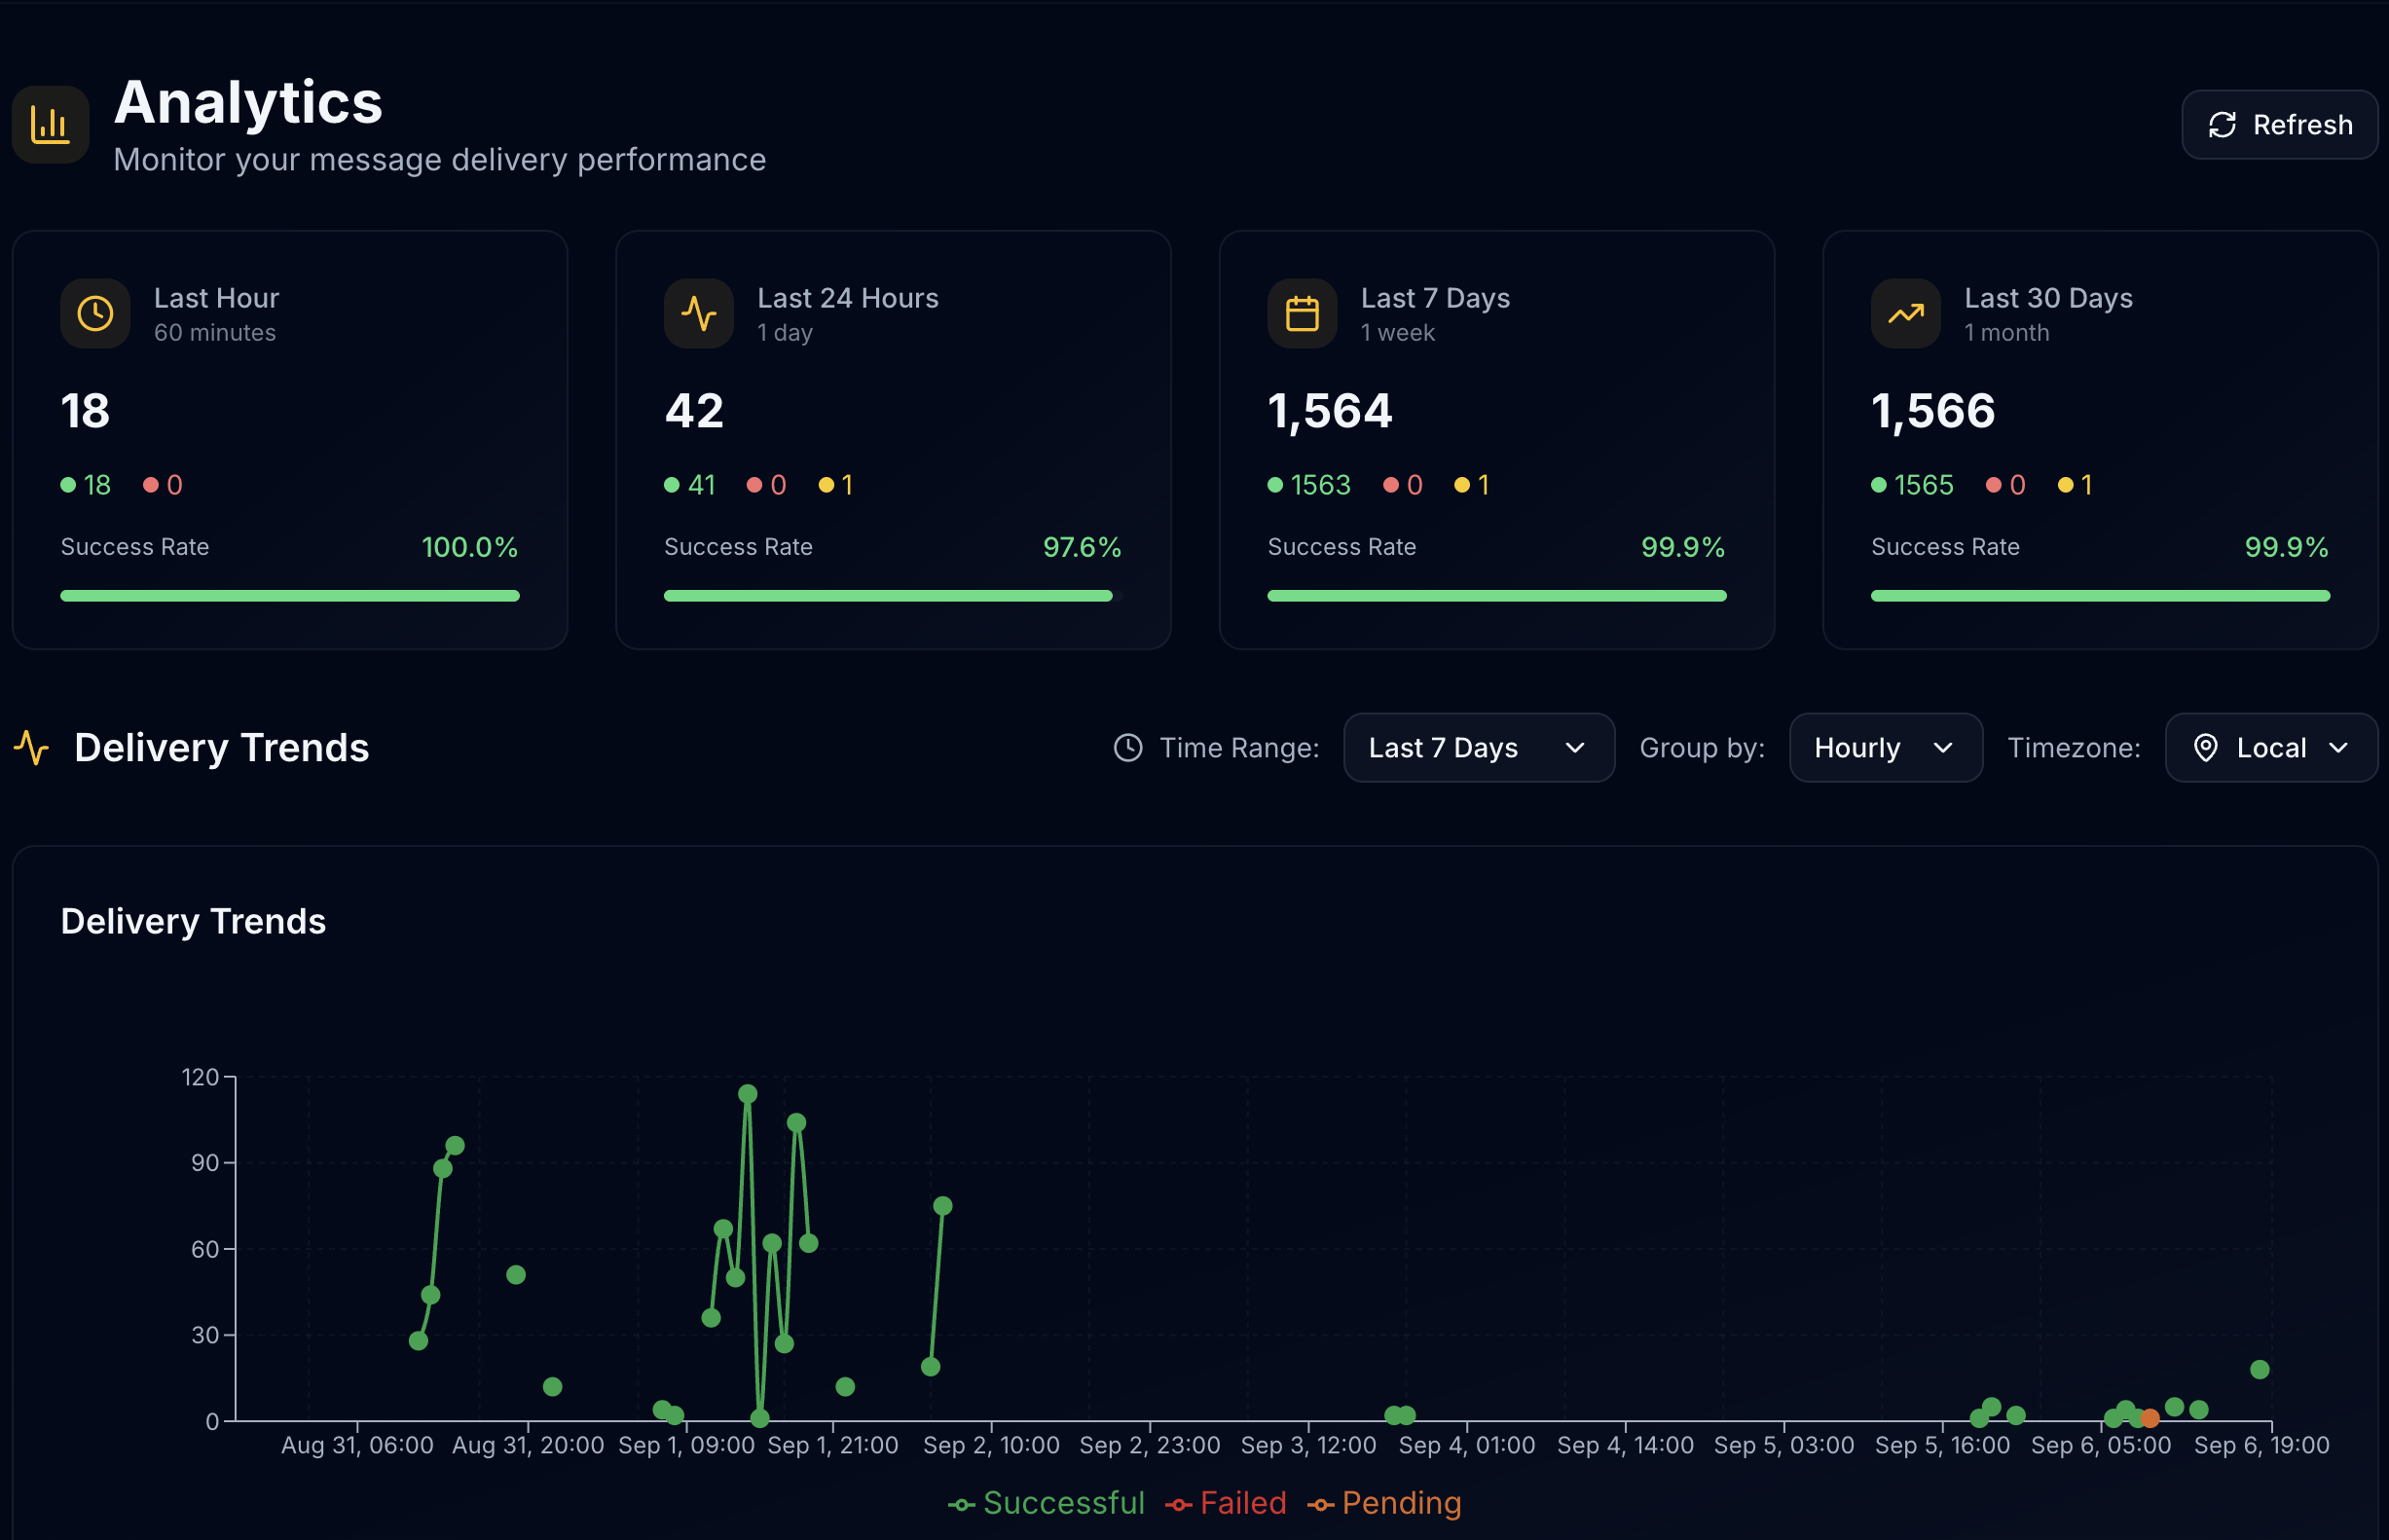Click the location pin icon in Timezone selector
The image size is (2389, 1540).
click(x=2205, y=748)
